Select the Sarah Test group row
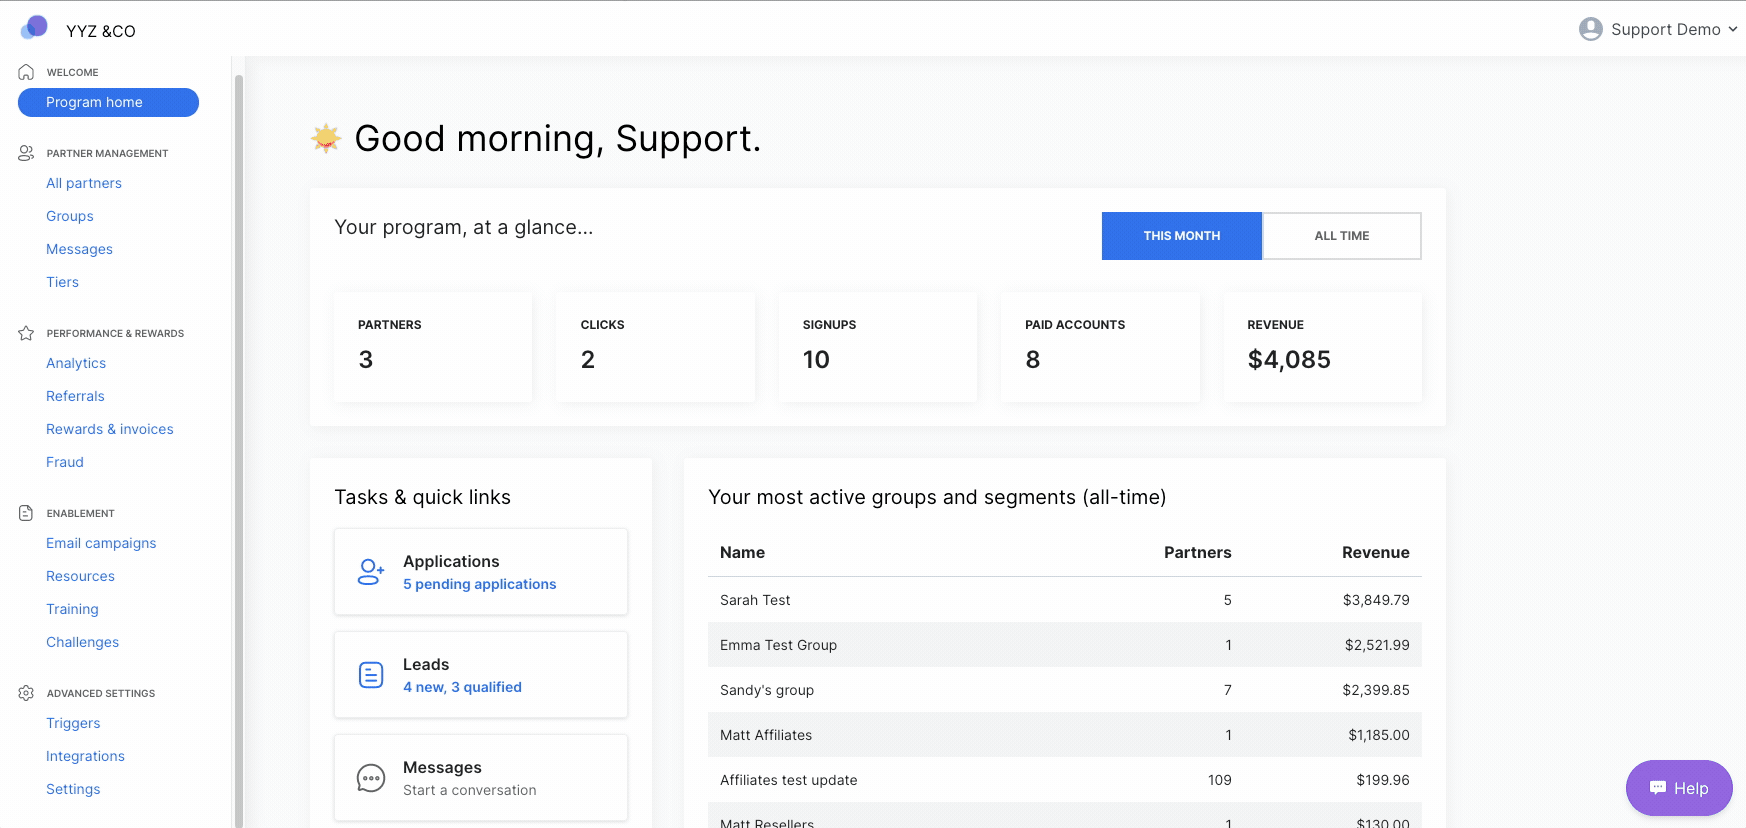1746x828 pixels. click(1065, 600)
